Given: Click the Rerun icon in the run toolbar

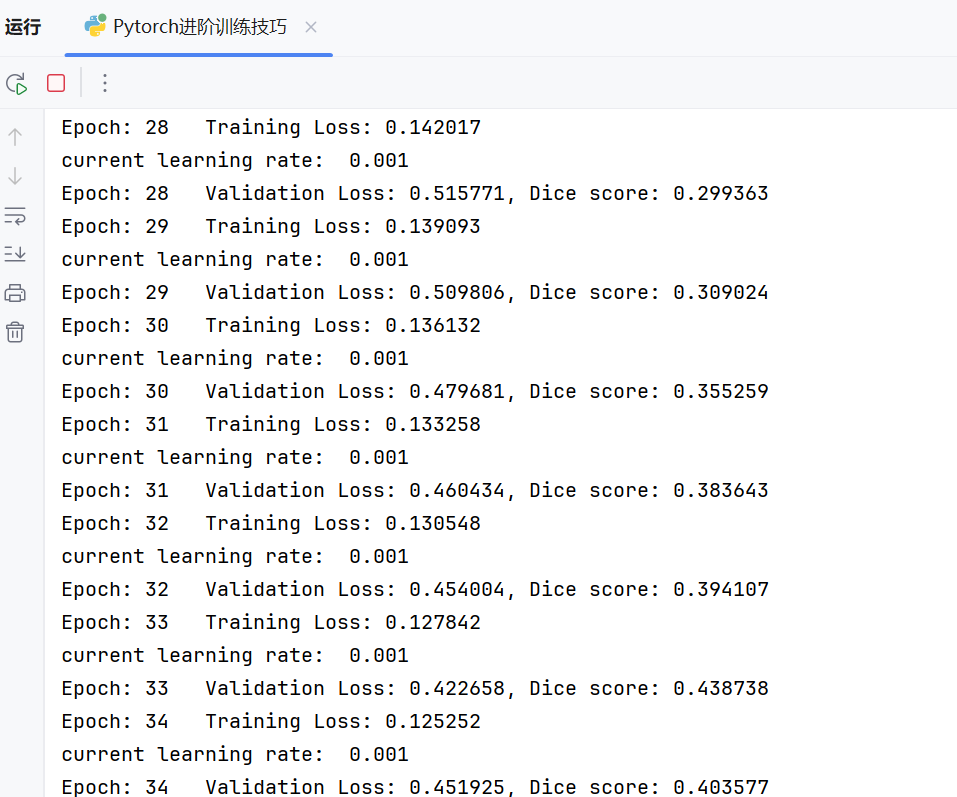Looking at the screenshot, I should coord(16,84).
